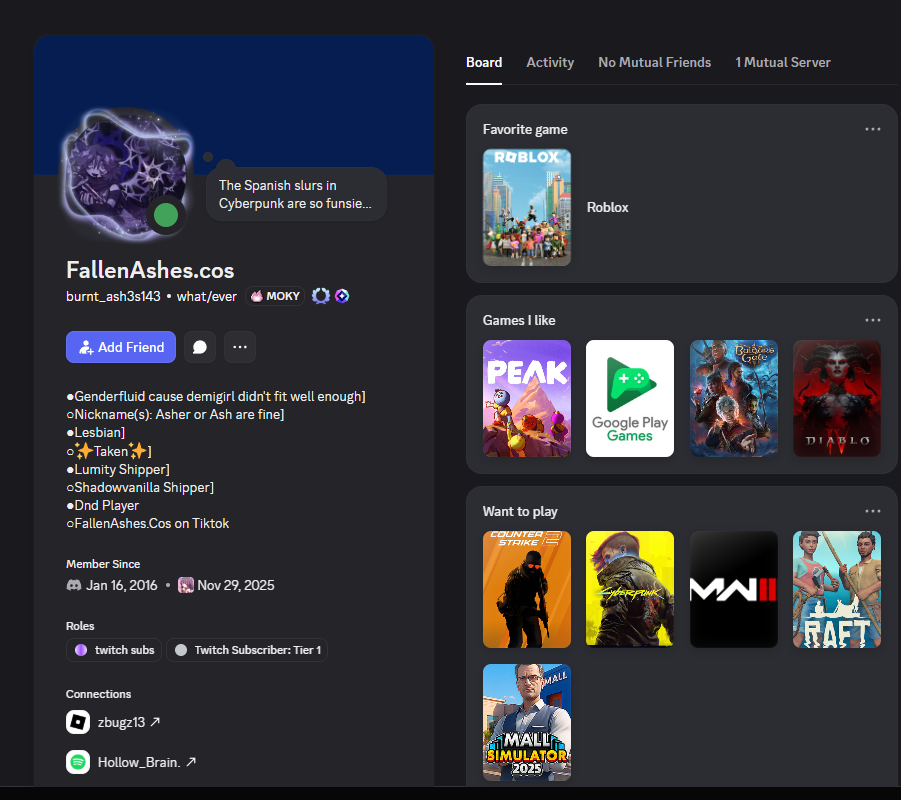
Task: Open the Diablo IV game cover
Action: coord(837,398)
